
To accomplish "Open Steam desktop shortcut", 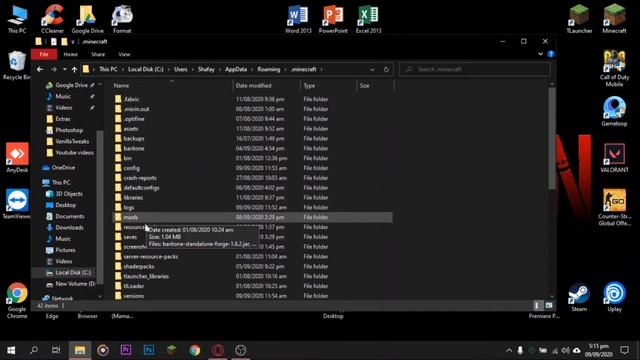I will coord(579,297).
